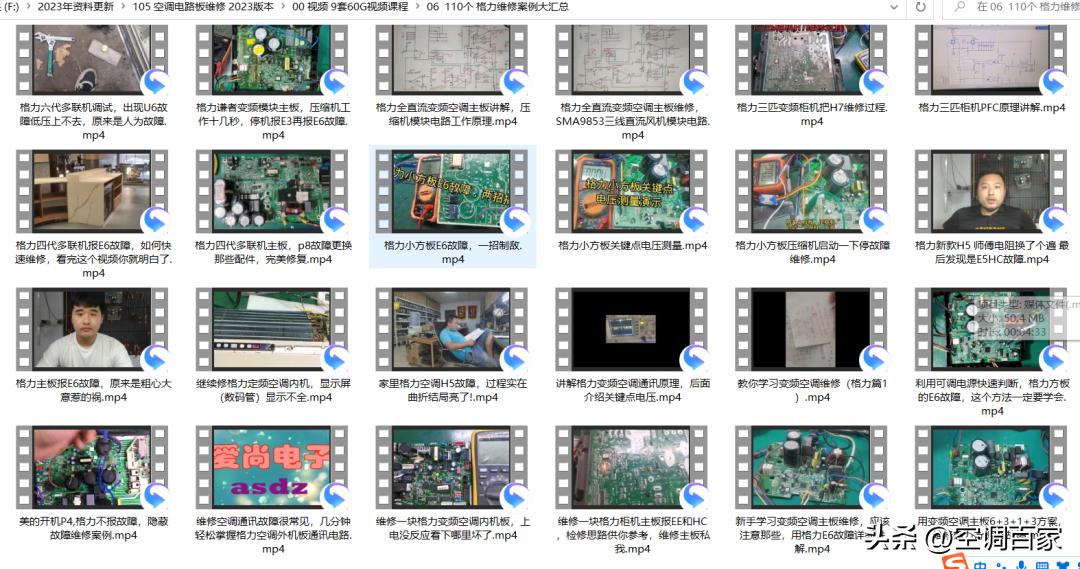Image resolution: width=1080 pixels, height=569 pixels.
Task: Select the 格力三匹变频柜机把H7维修过程 thumbnail
Action: tap(811, 60)
